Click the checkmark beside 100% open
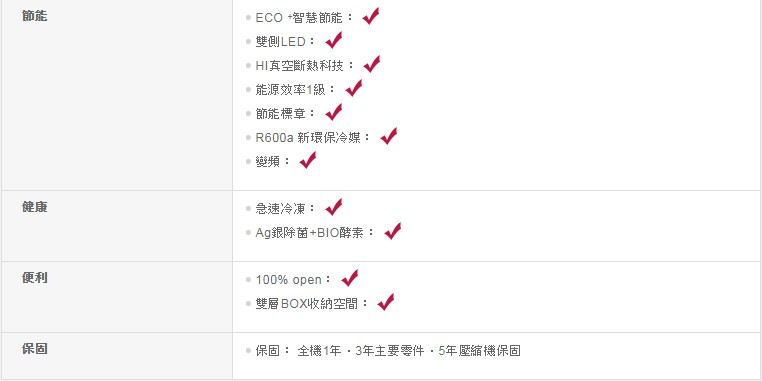This screenshot has width=762, height=381. click(350, 278)
